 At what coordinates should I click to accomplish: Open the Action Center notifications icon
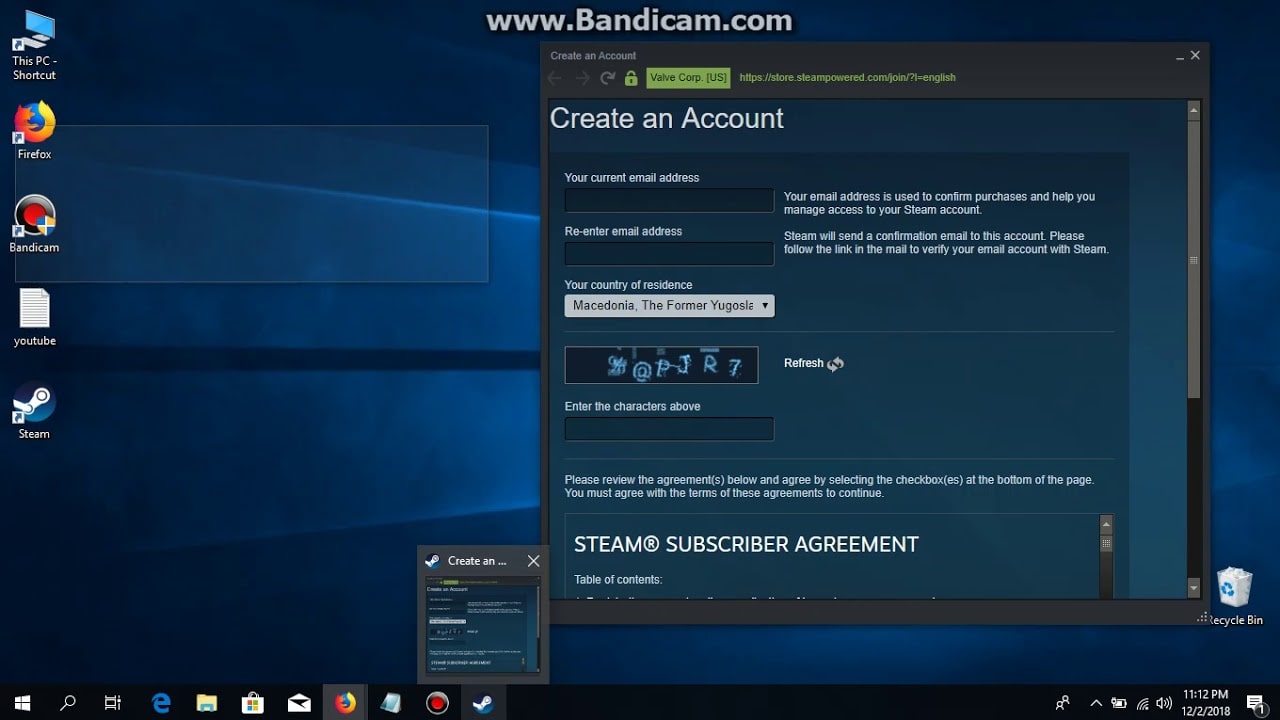coord(1256,704)
